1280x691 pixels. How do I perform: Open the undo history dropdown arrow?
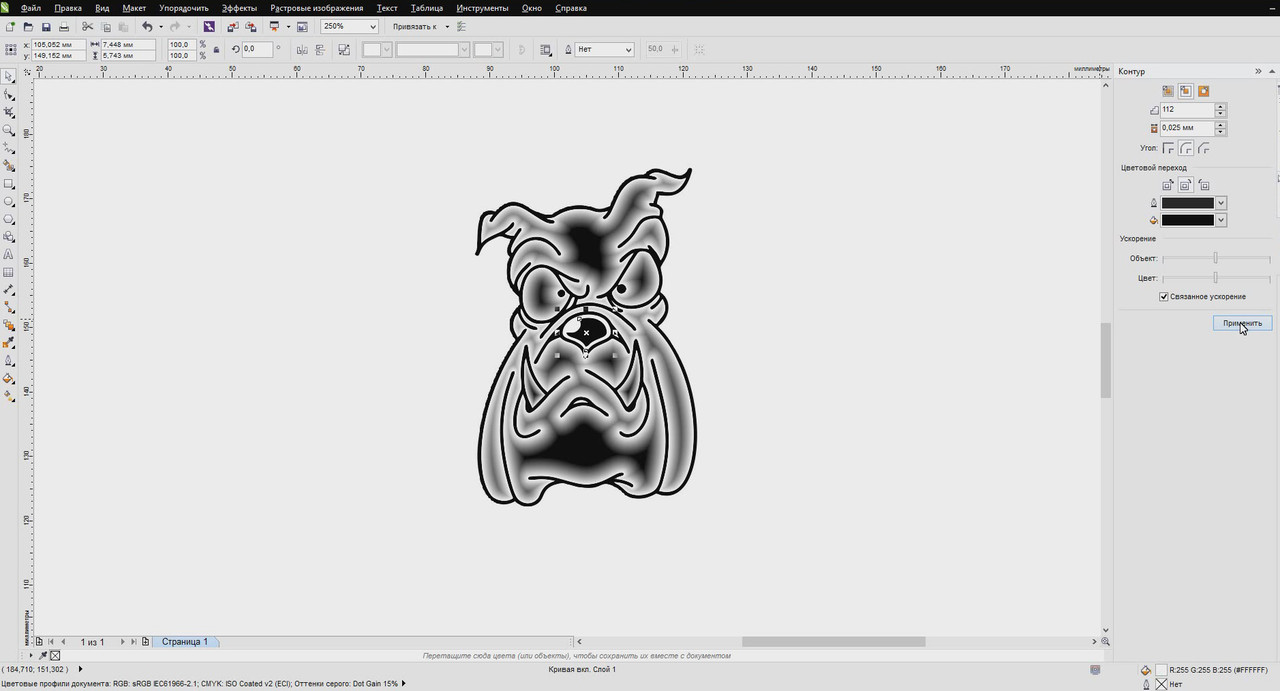pos(161,27)
